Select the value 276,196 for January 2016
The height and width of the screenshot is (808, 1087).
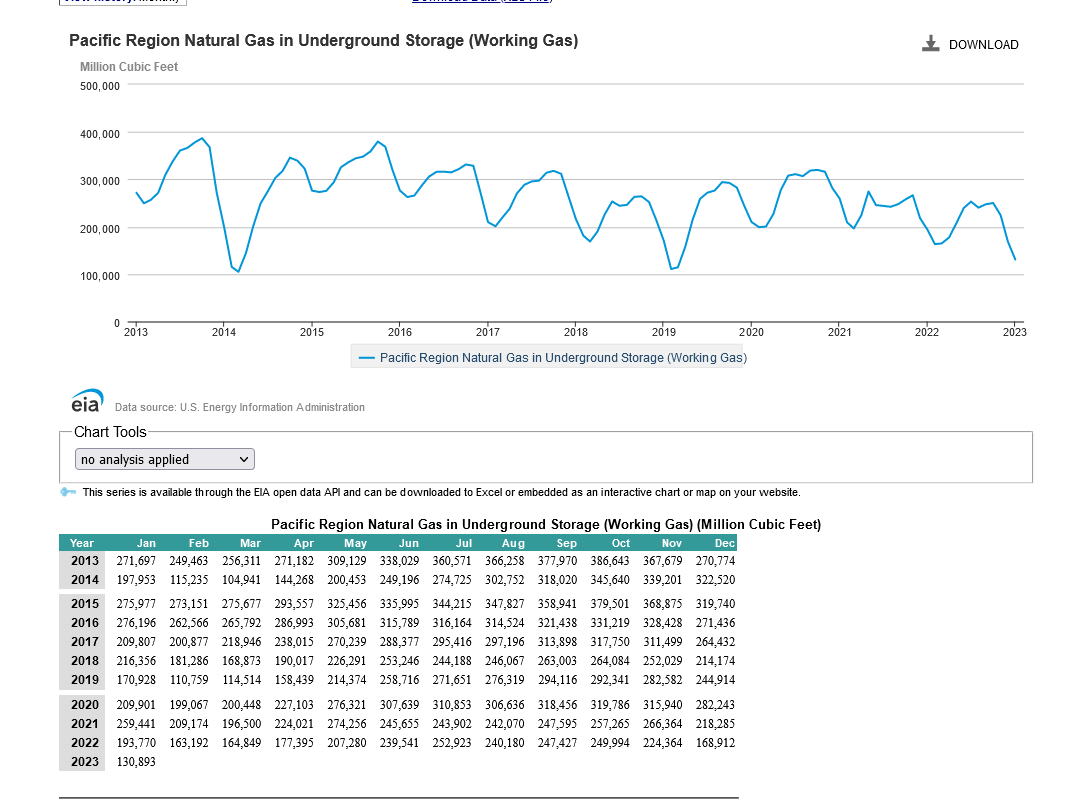(136, 623)
